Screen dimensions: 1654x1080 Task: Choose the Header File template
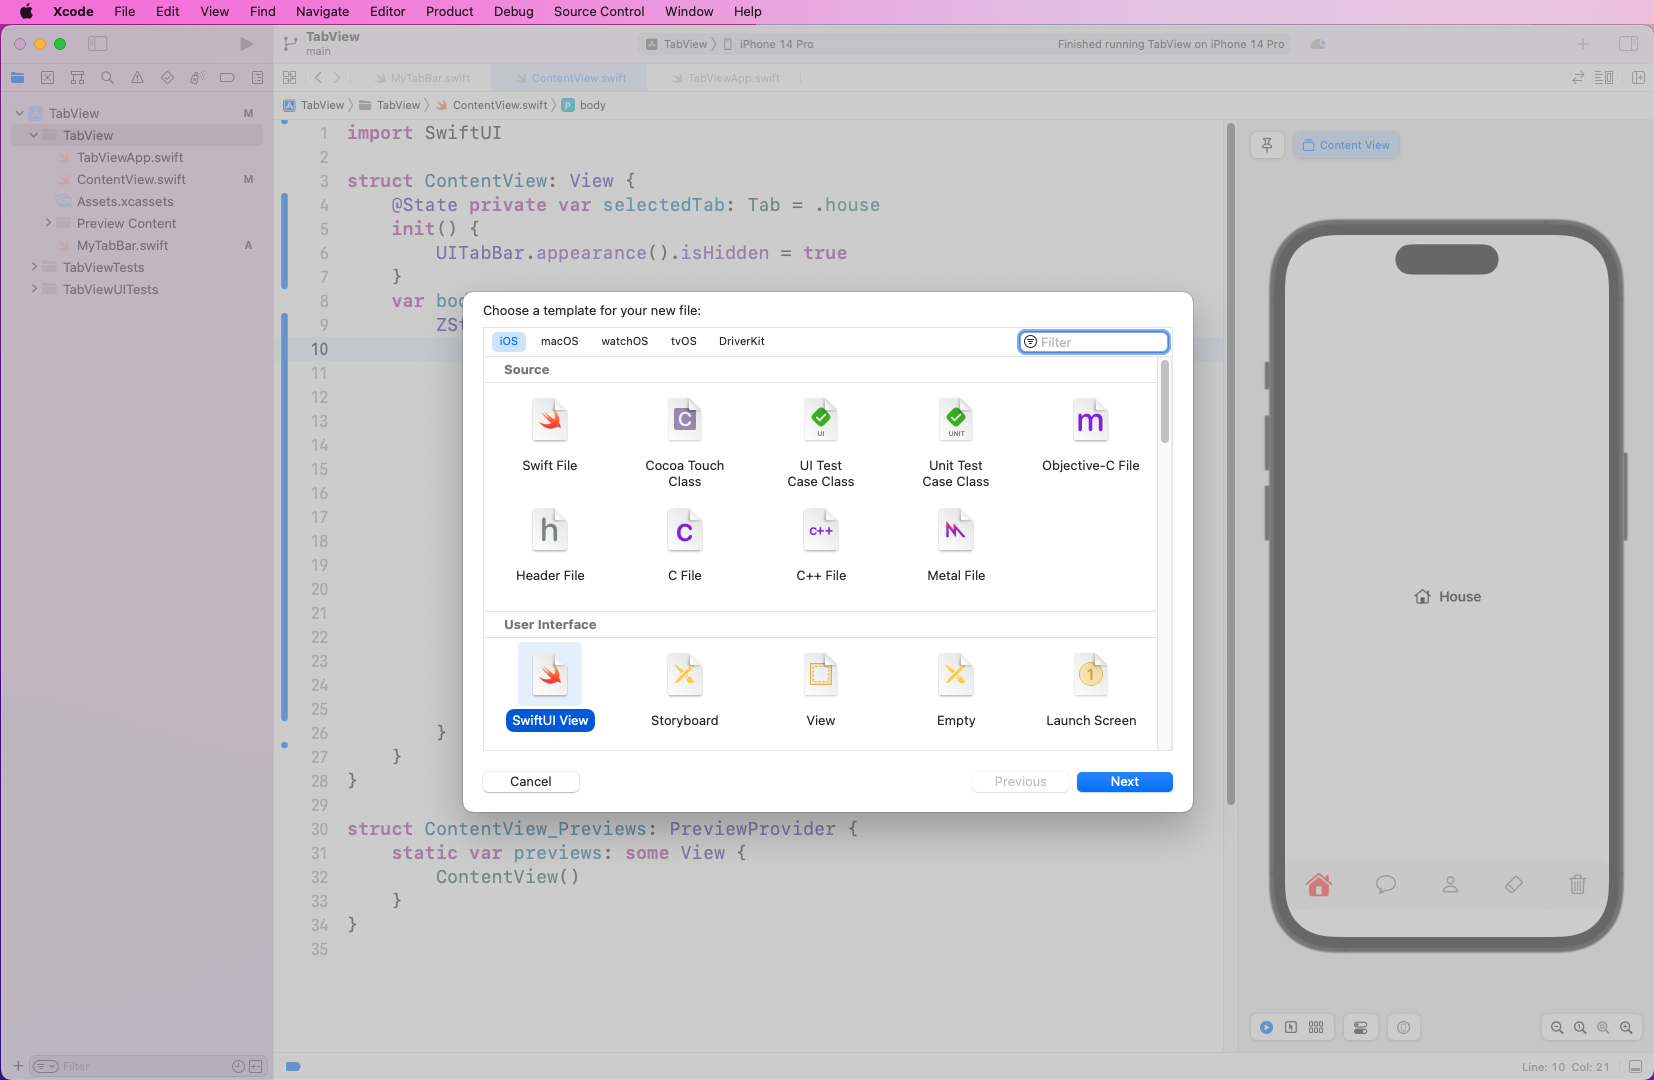[x=550, y=546]
